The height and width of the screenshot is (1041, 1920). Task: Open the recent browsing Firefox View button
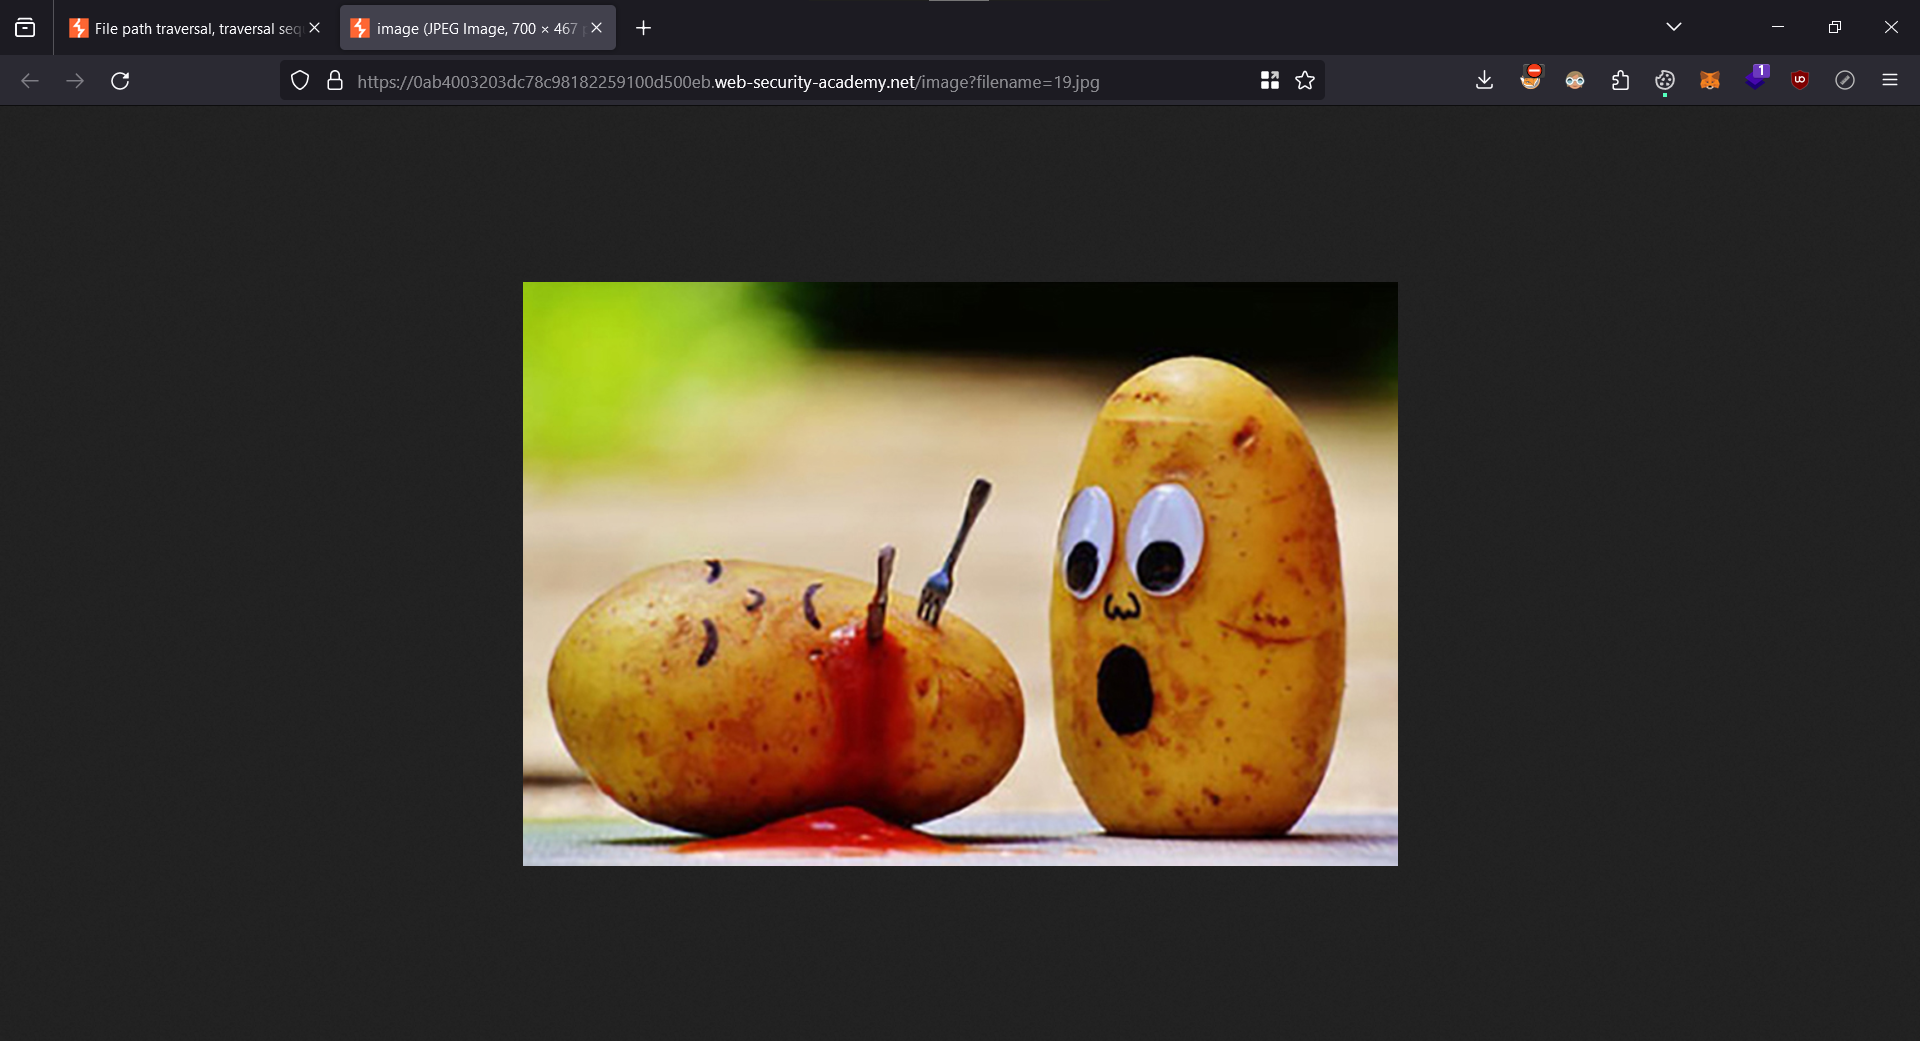(x=25, y=28)
